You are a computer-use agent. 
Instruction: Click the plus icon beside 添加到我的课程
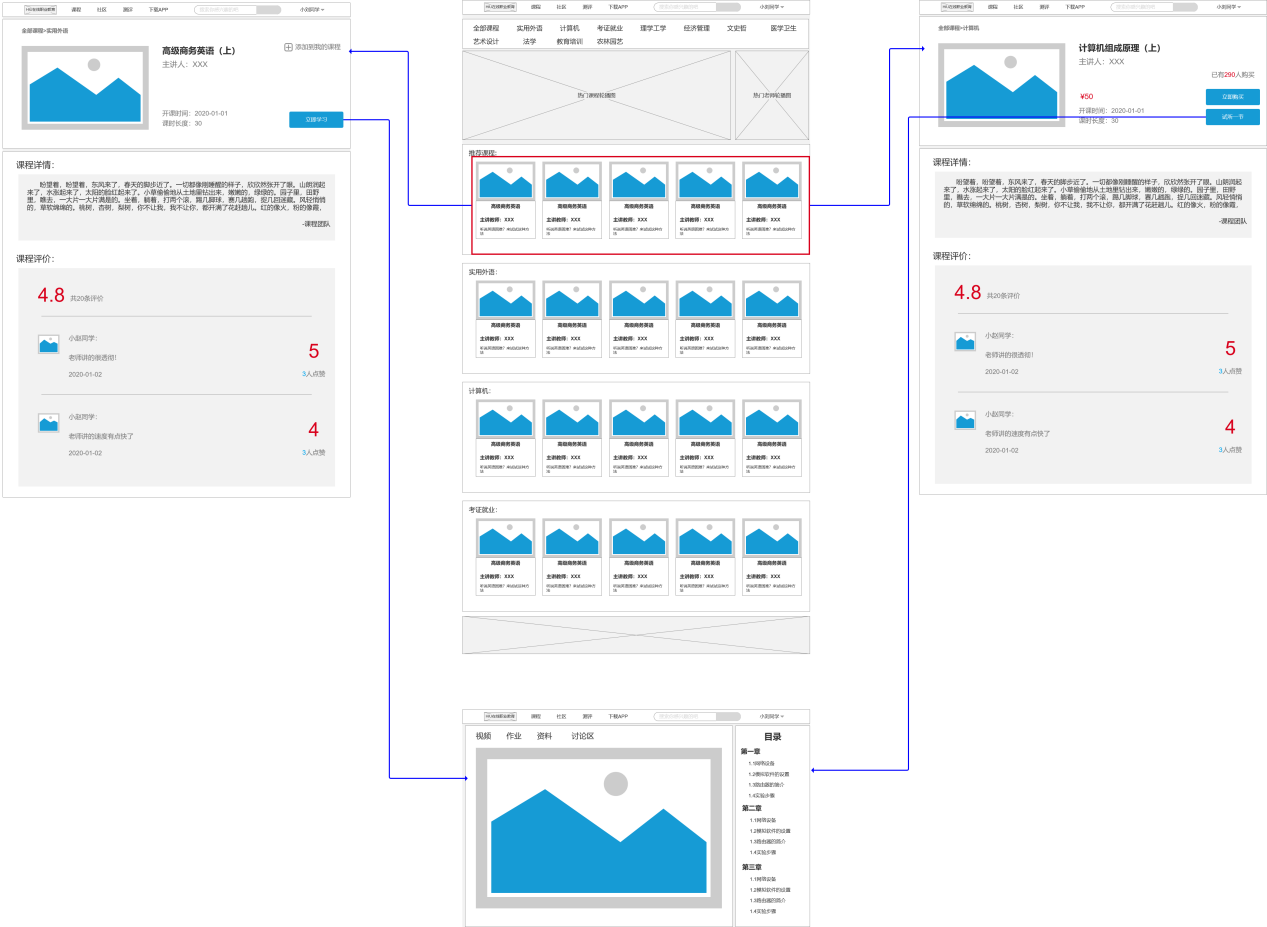[289, 47]
